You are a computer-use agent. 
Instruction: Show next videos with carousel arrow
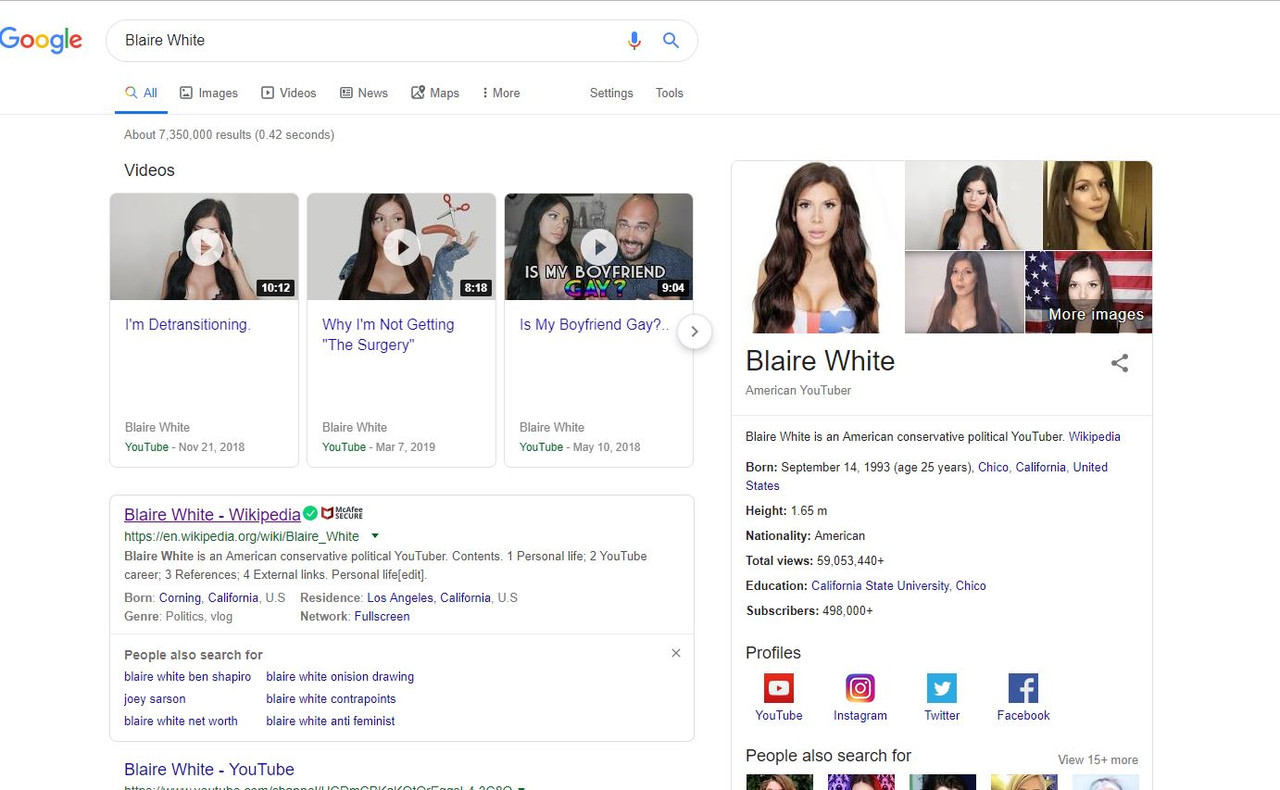click(694, 331)
